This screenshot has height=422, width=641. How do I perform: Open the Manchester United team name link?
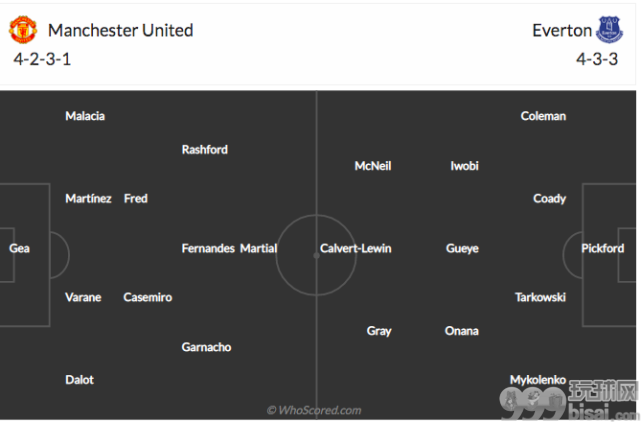coord(121,30)
